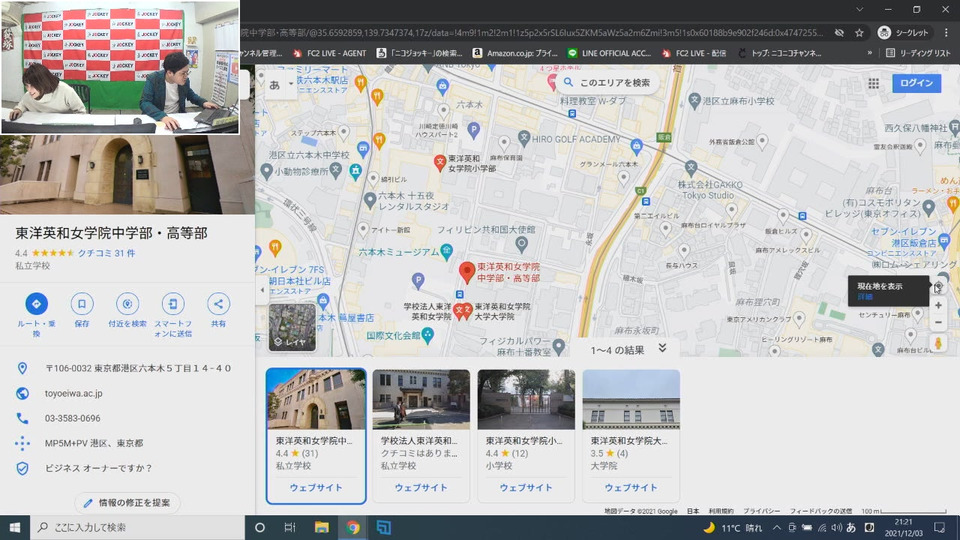Open the あ input mode dropdown on the map
Screen dimensions: 960x540
[281, 84]
